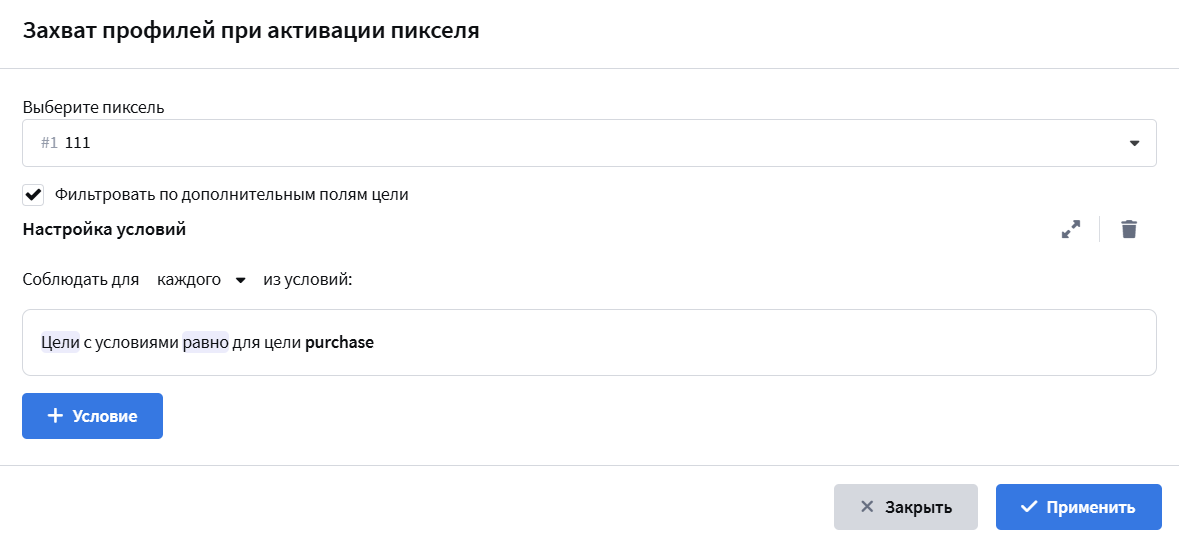
Task: Click the X icon in Закрыть button
Action: point(867,506)
